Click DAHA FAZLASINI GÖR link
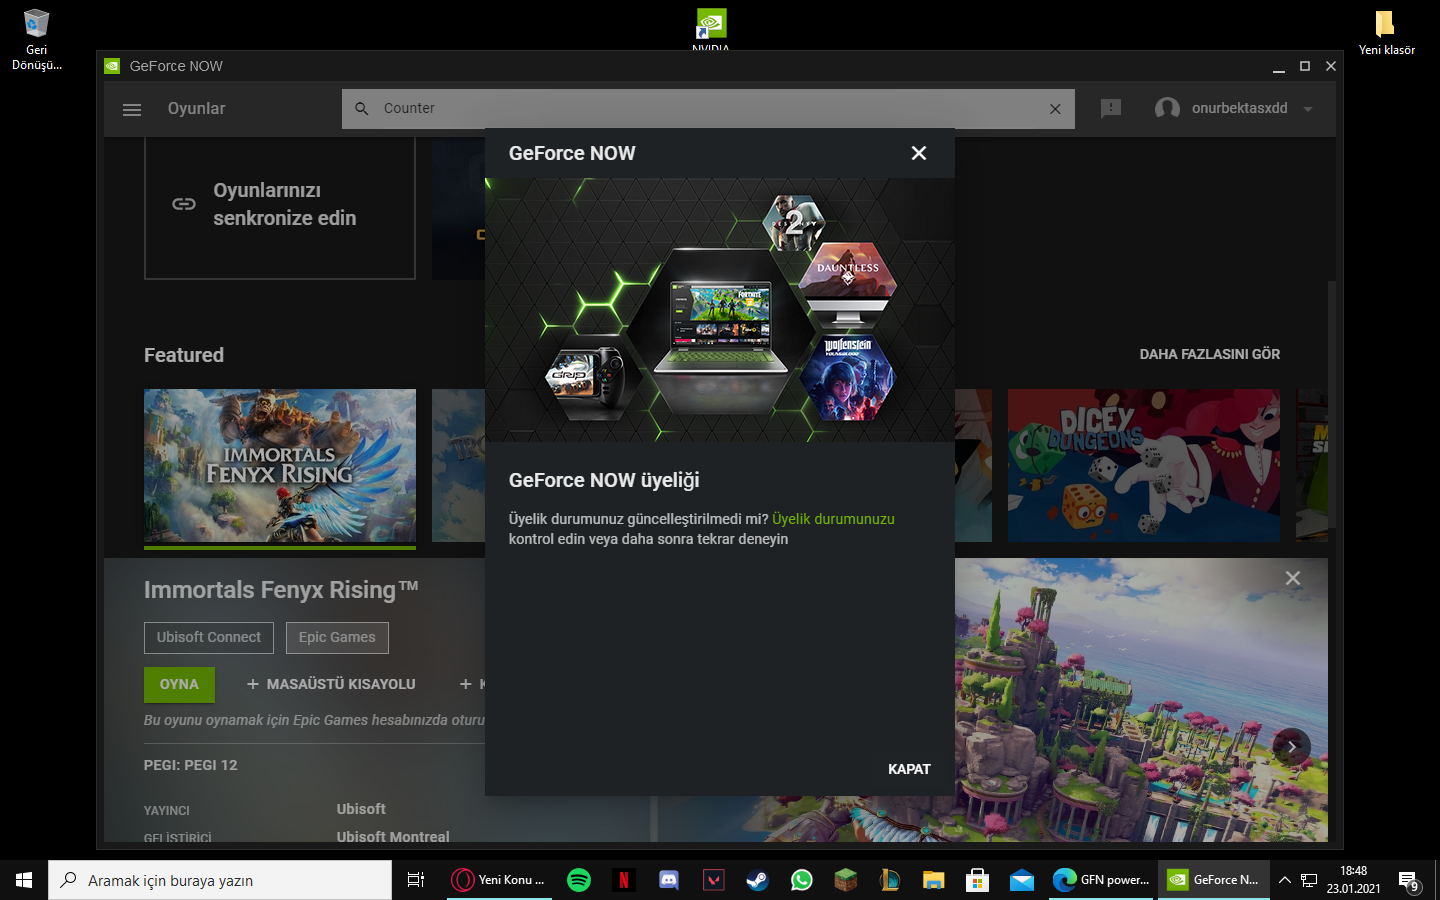Screen dimensions: 1440x900 [1210, 354]
